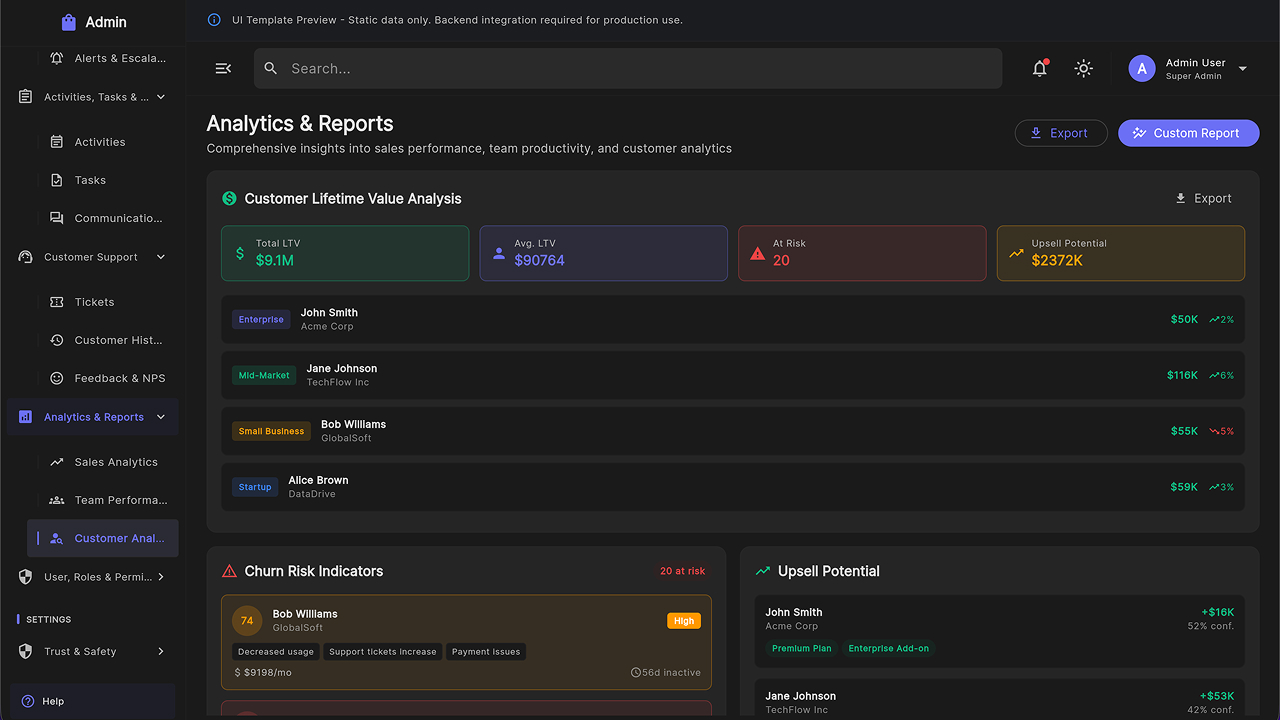Open Bob Williams churn risk card

point(466,642)
